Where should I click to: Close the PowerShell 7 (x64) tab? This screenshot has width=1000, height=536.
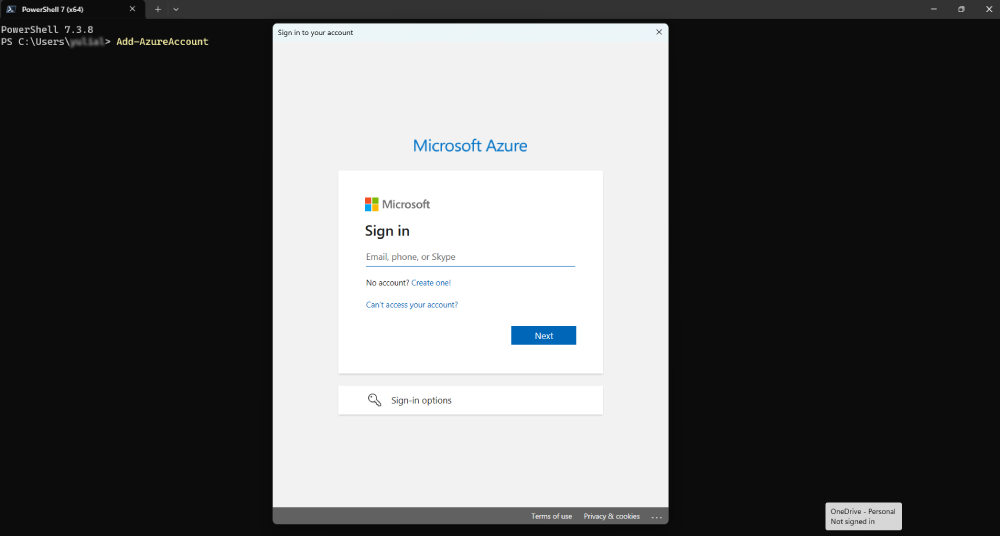133,10
